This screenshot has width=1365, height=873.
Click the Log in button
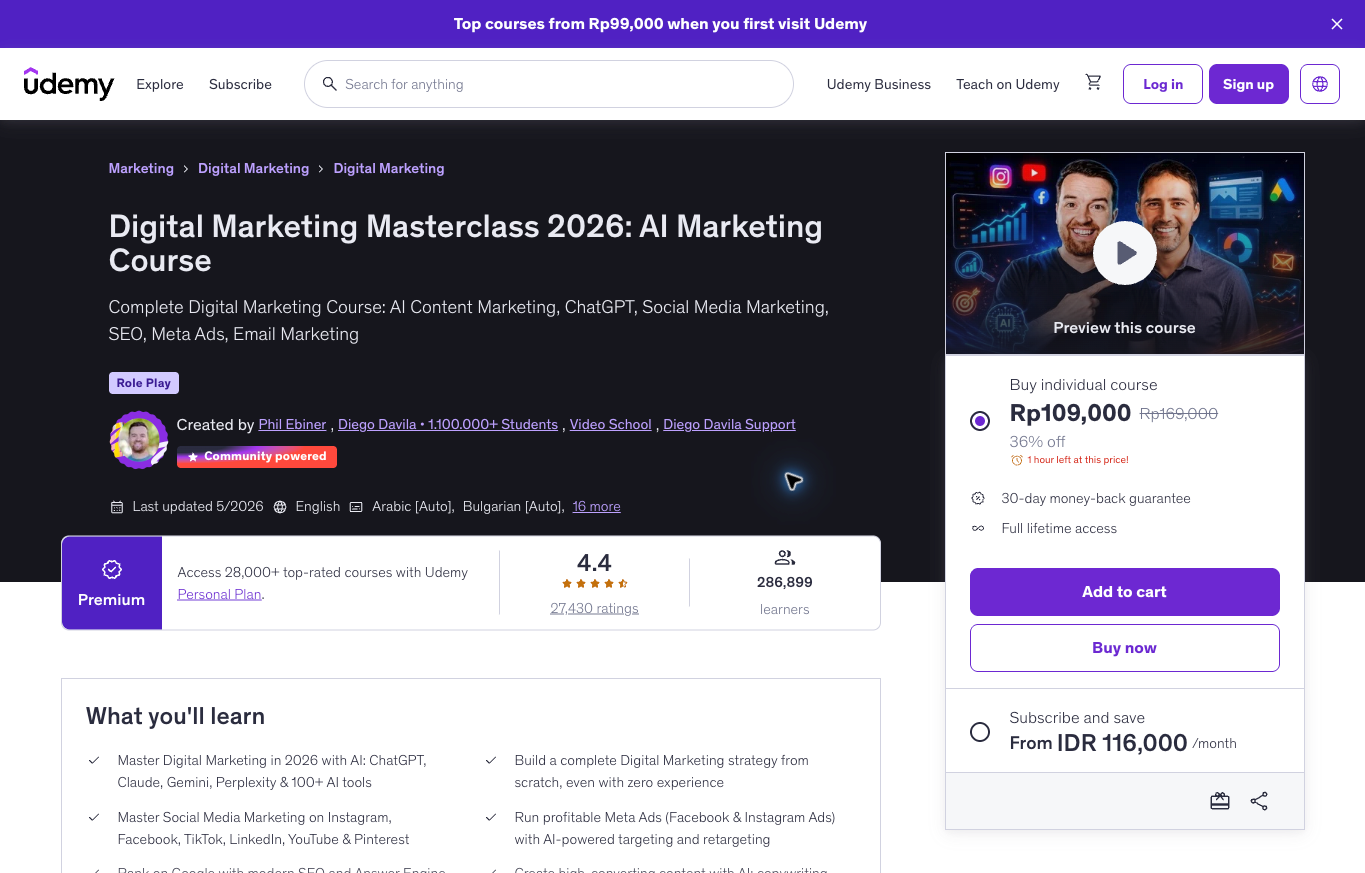tap(1163, 84)
